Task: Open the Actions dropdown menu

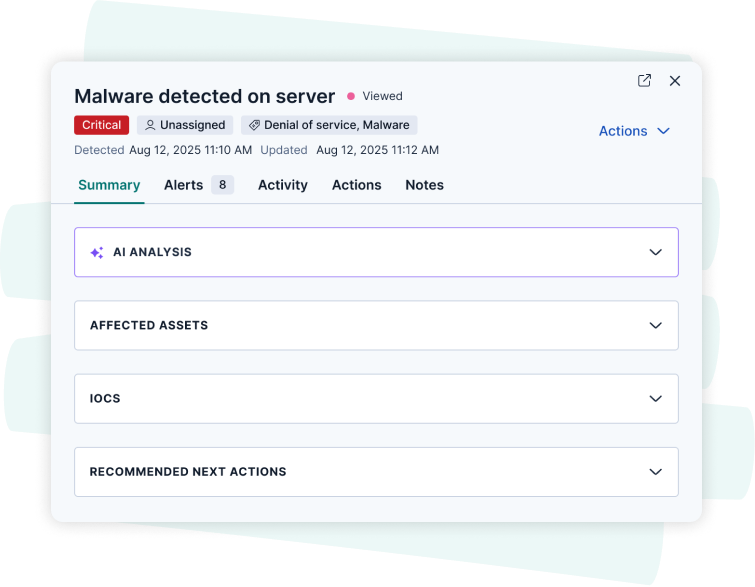Action: [x=634, y=131]
